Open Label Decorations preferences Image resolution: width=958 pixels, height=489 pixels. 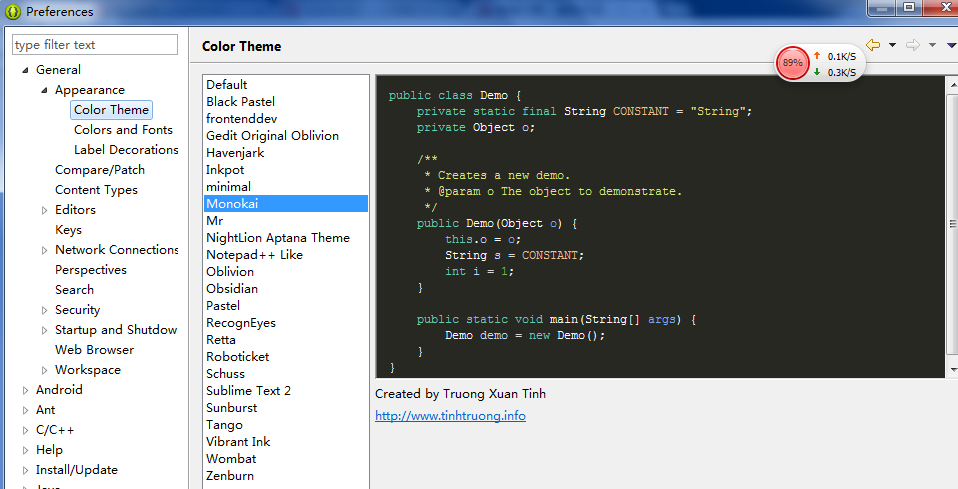click(126, 150)
